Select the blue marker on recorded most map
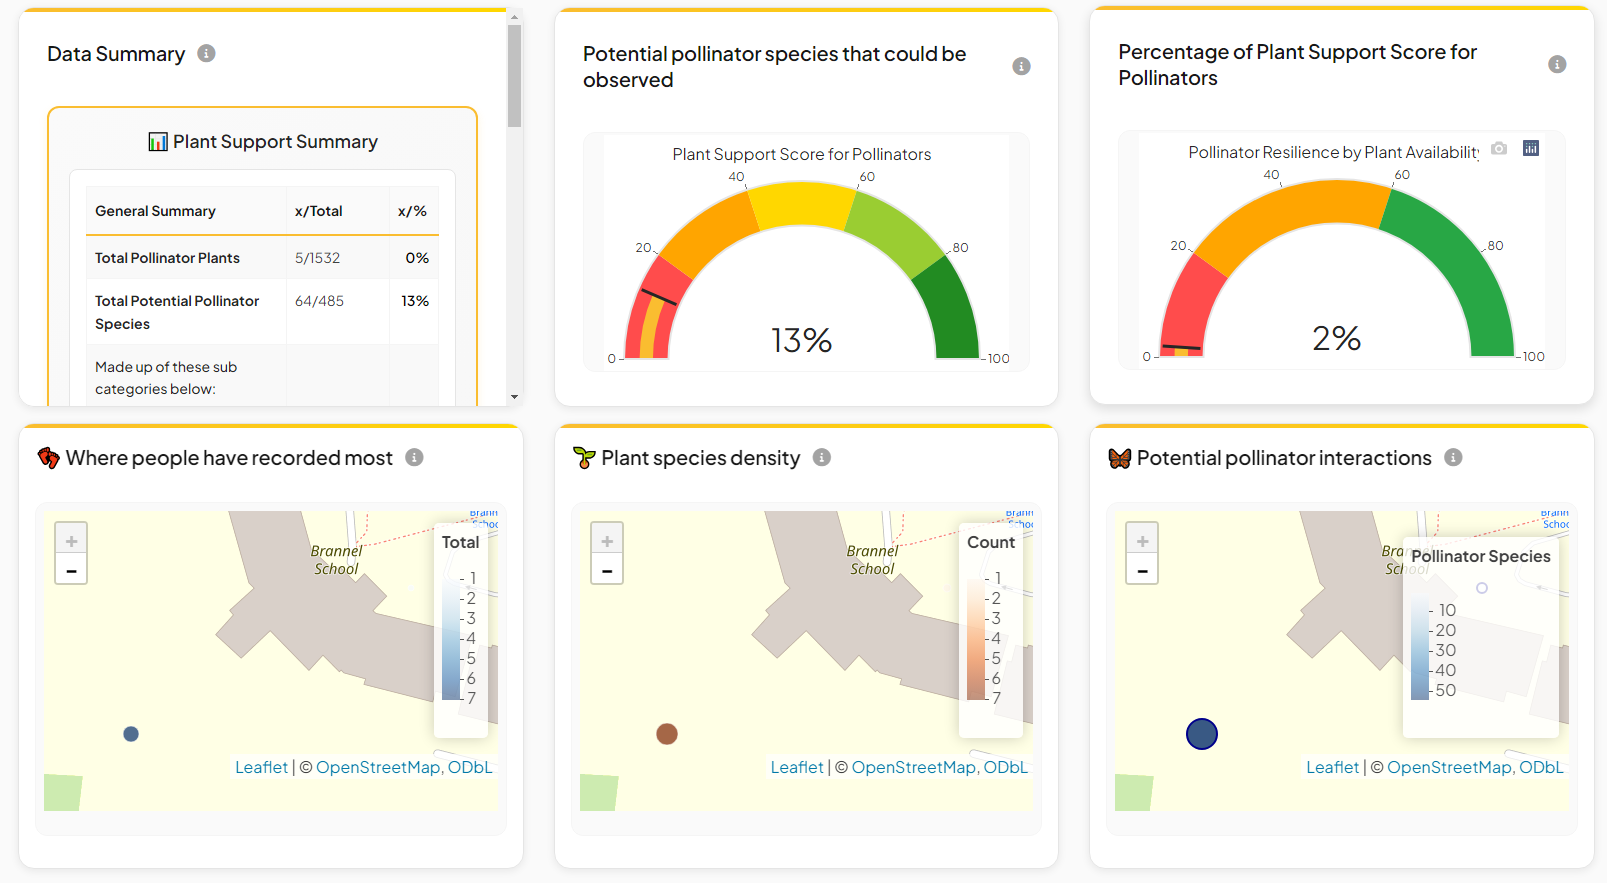 [131, 734]
